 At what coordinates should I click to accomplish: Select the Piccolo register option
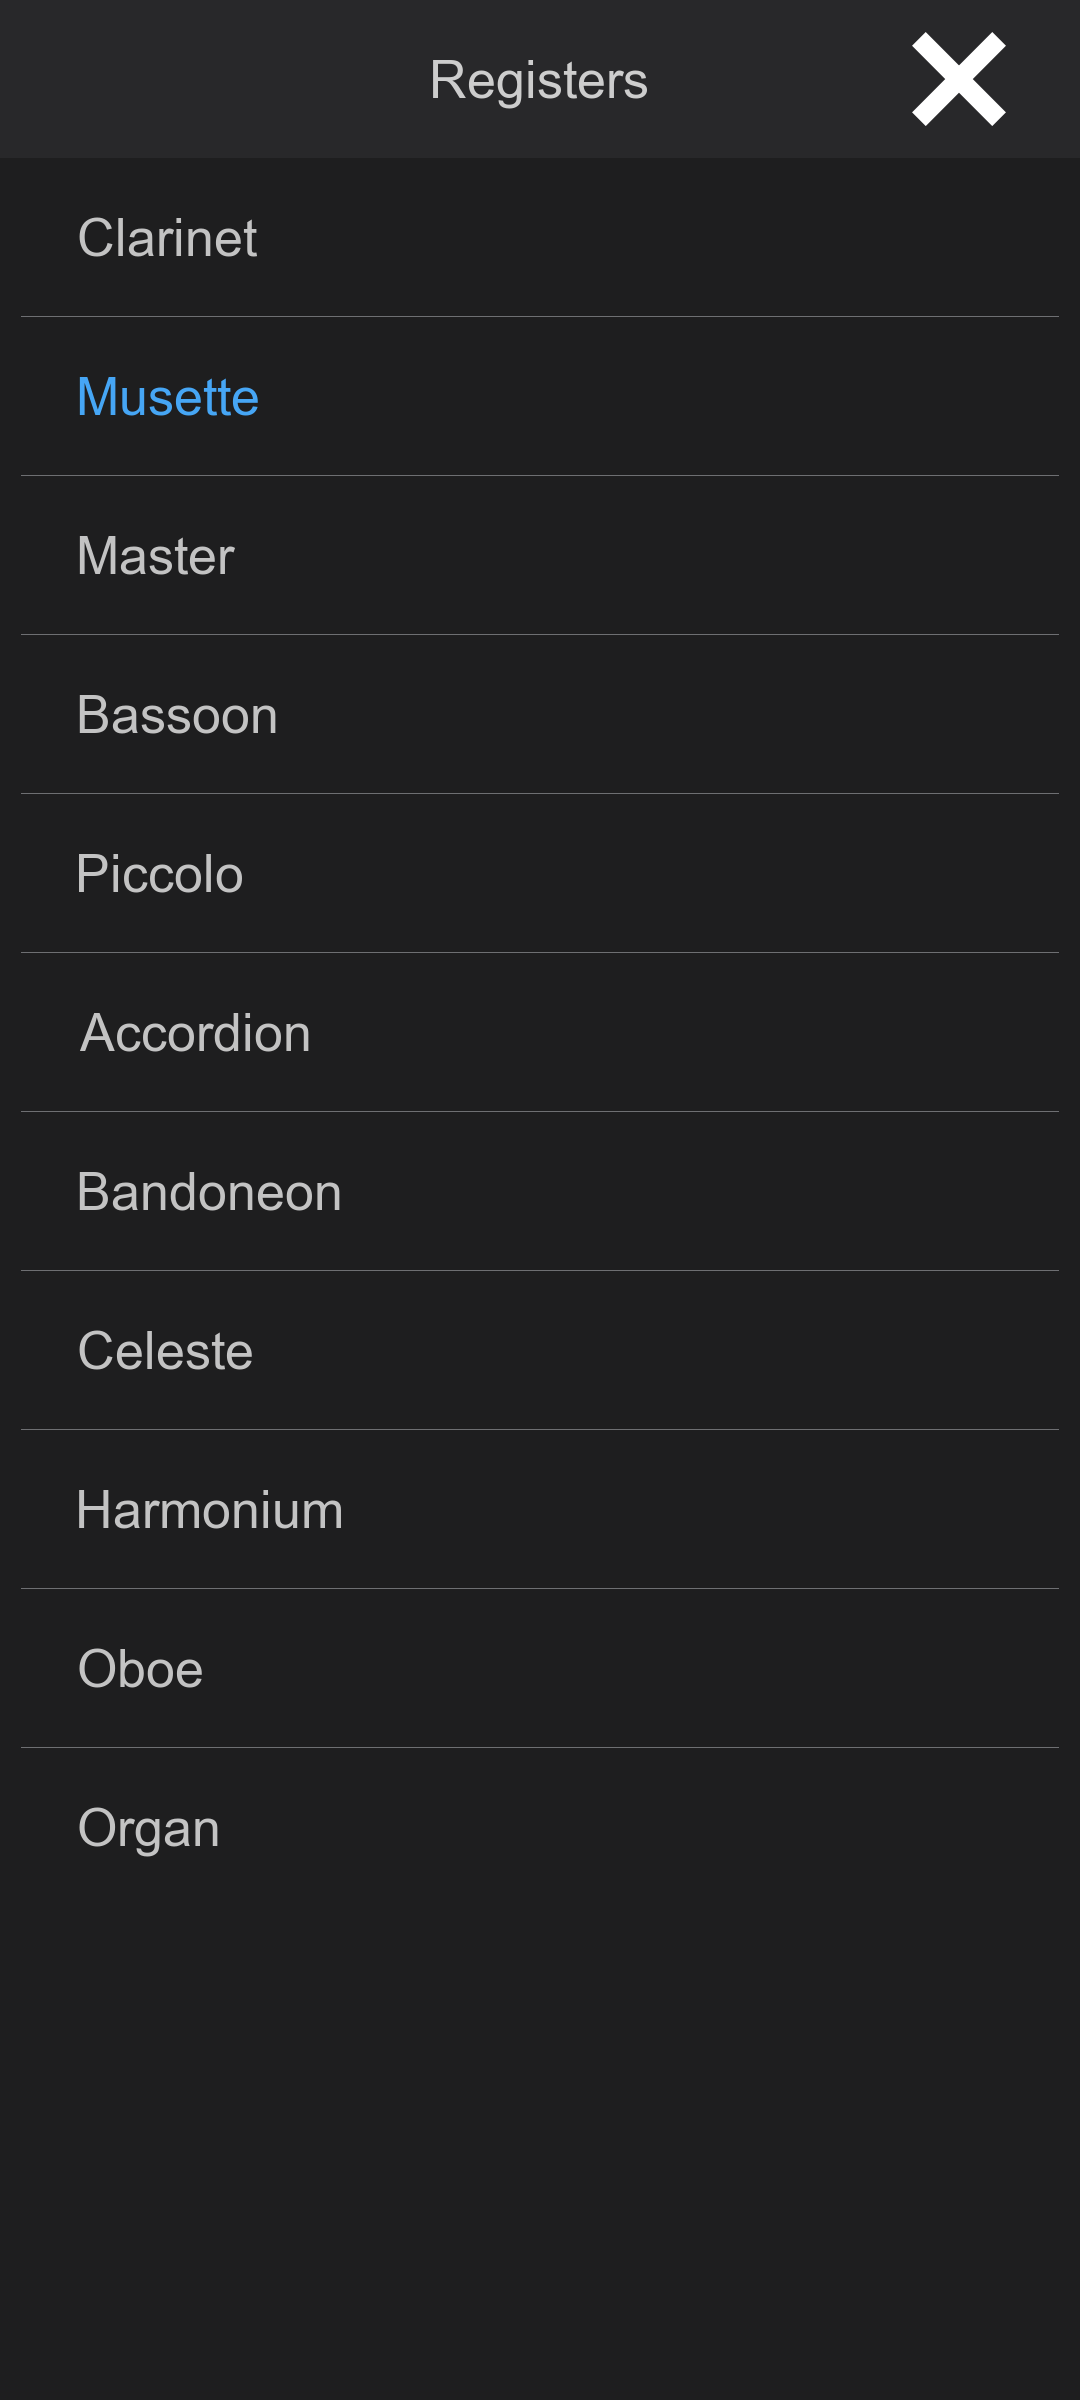click(x=160, y=874)
